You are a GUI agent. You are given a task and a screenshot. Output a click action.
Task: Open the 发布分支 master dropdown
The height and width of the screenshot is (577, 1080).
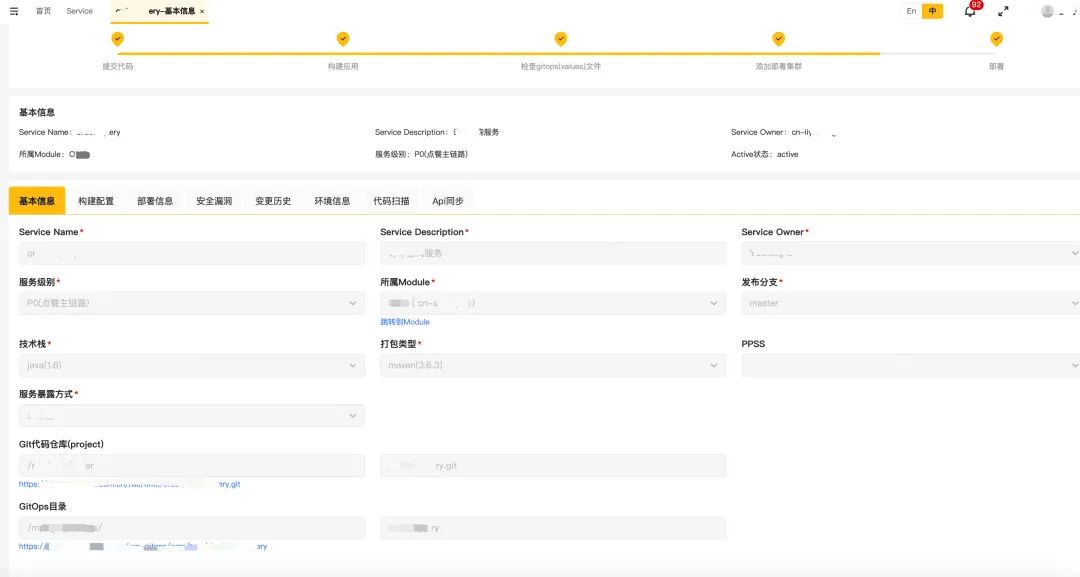[x=910, y=303]
